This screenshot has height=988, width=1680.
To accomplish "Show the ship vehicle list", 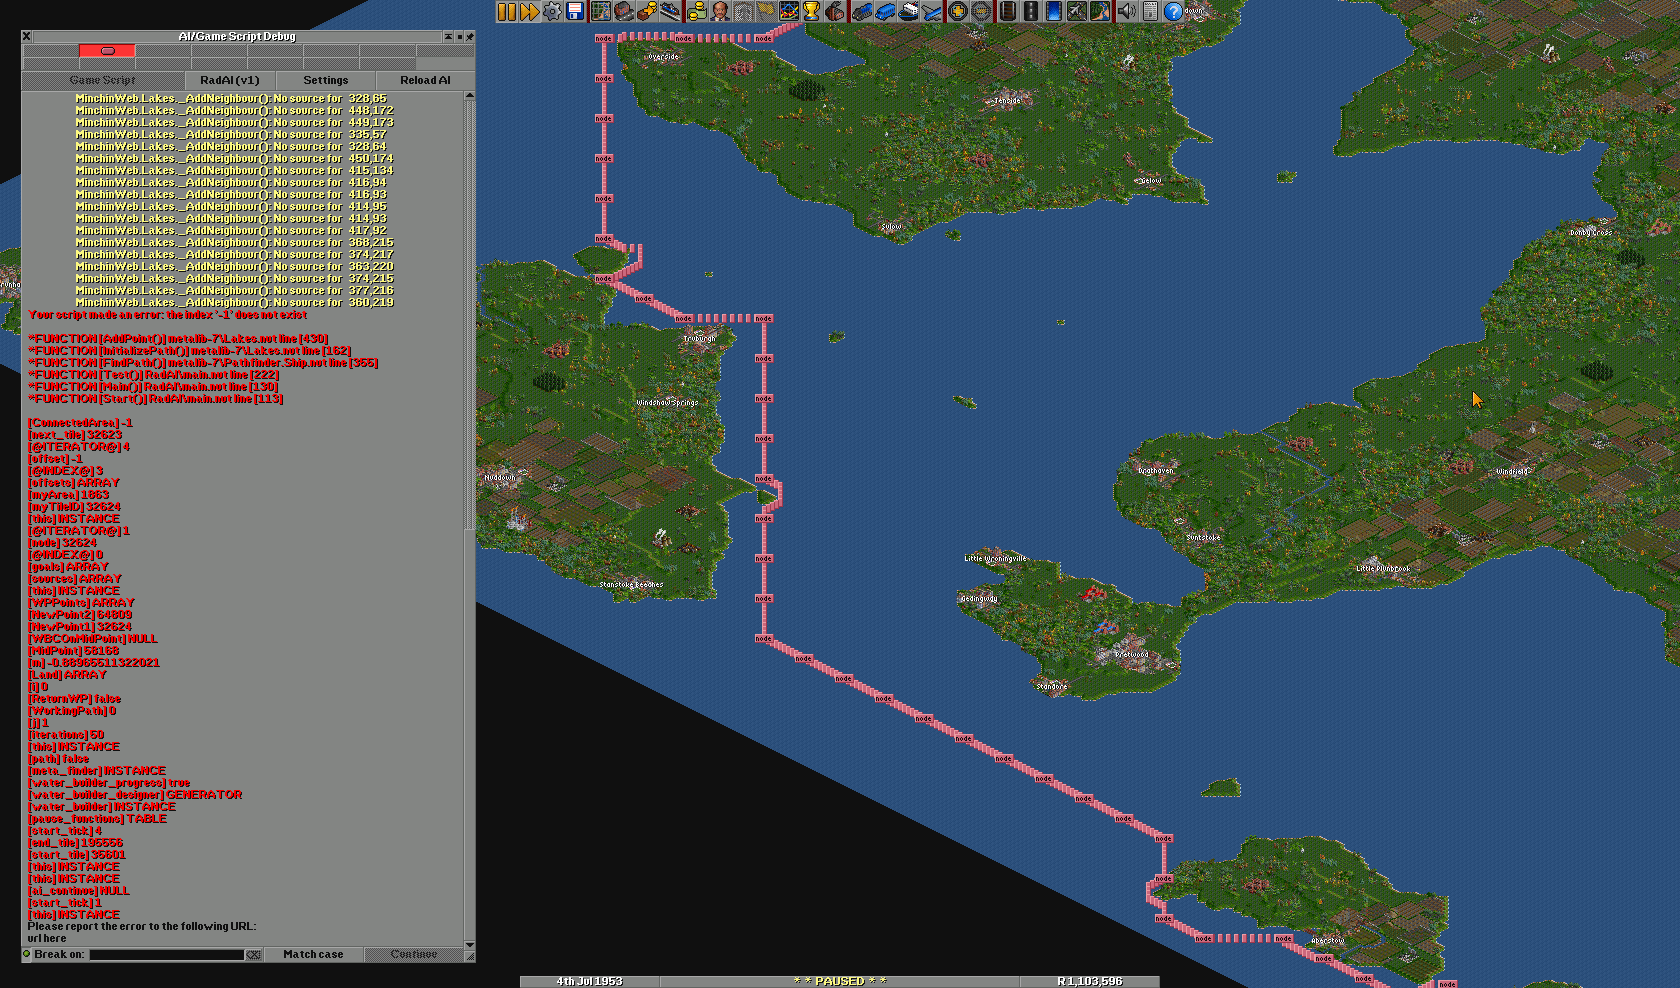I will 909,12.
